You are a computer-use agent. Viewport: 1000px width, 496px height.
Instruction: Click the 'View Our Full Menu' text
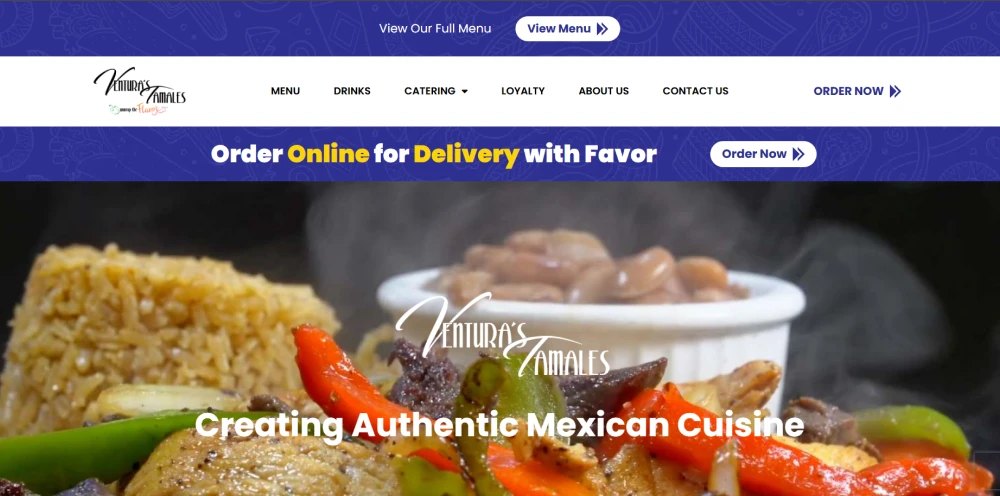[435, 29]
